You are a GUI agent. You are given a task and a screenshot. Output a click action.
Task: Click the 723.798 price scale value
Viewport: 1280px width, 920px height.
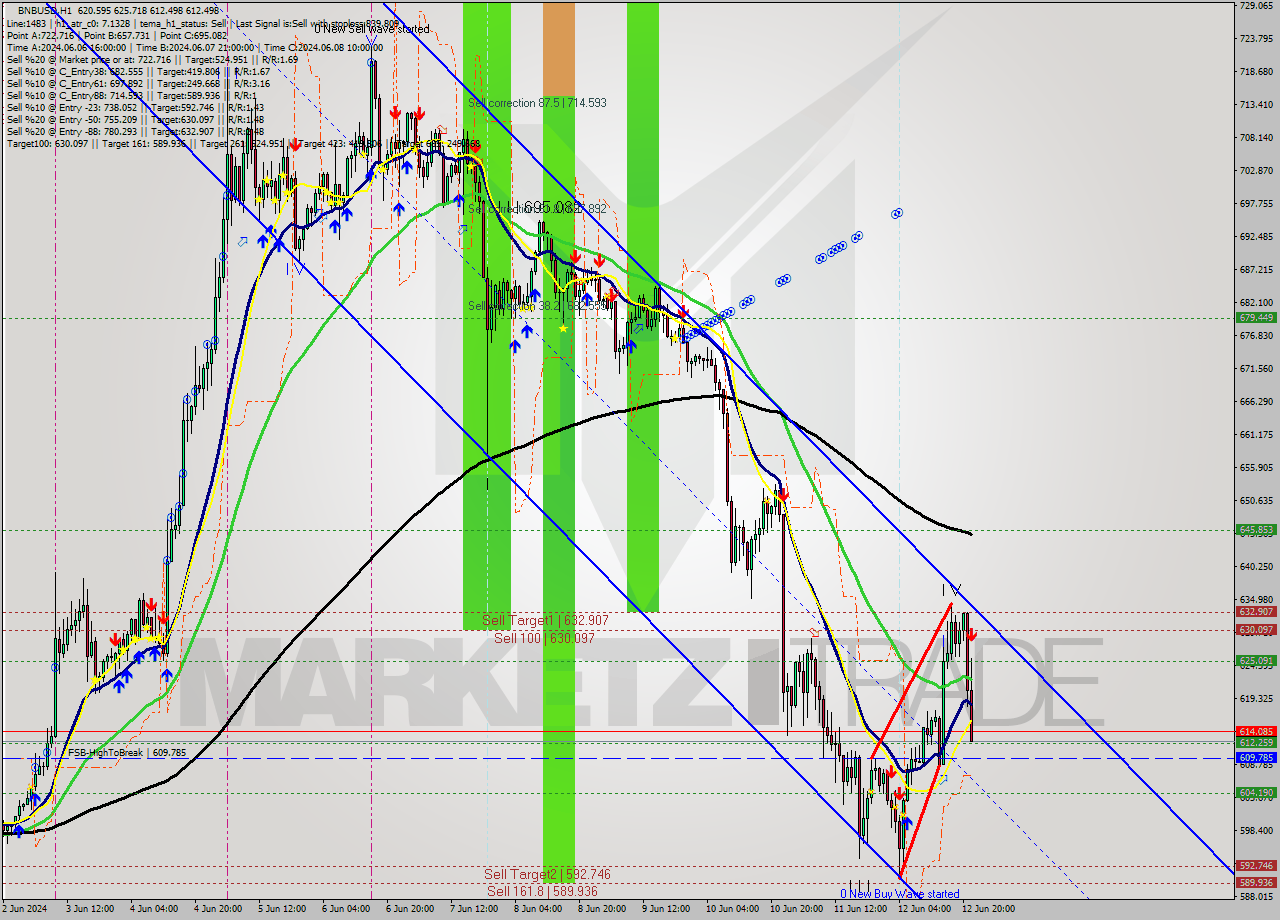coord(1256,39)
